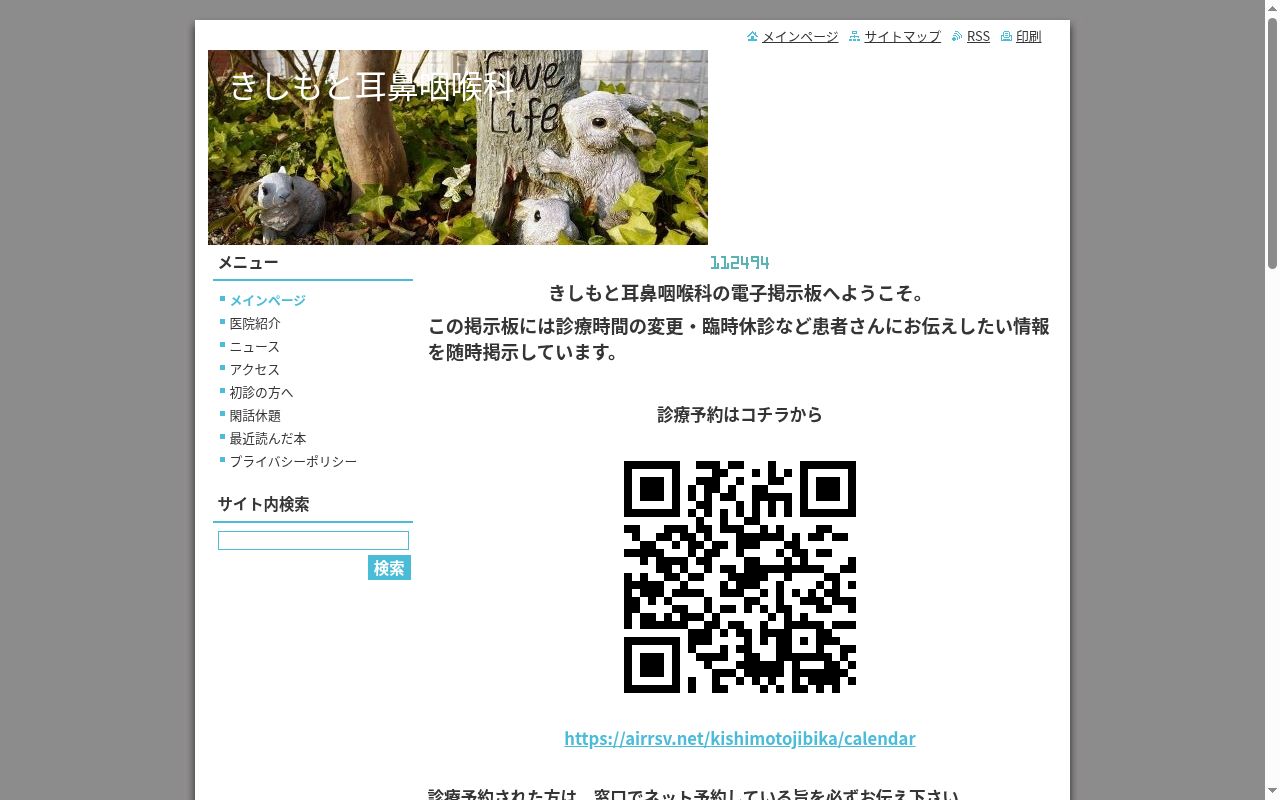This screenshot has width=1280, height=800.
Task: Click the page vertical scrollbar thumb
Action: (x=1272, y=143)
